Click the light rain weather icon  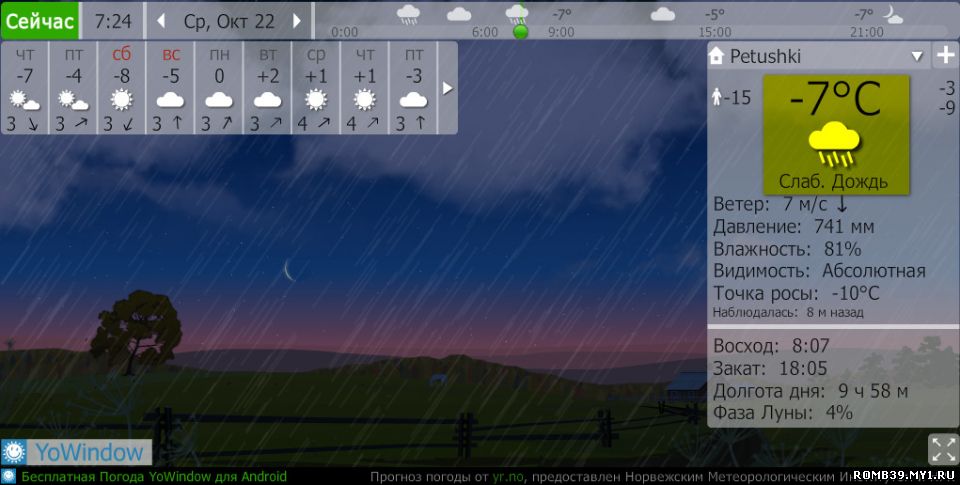coord(836,145)
